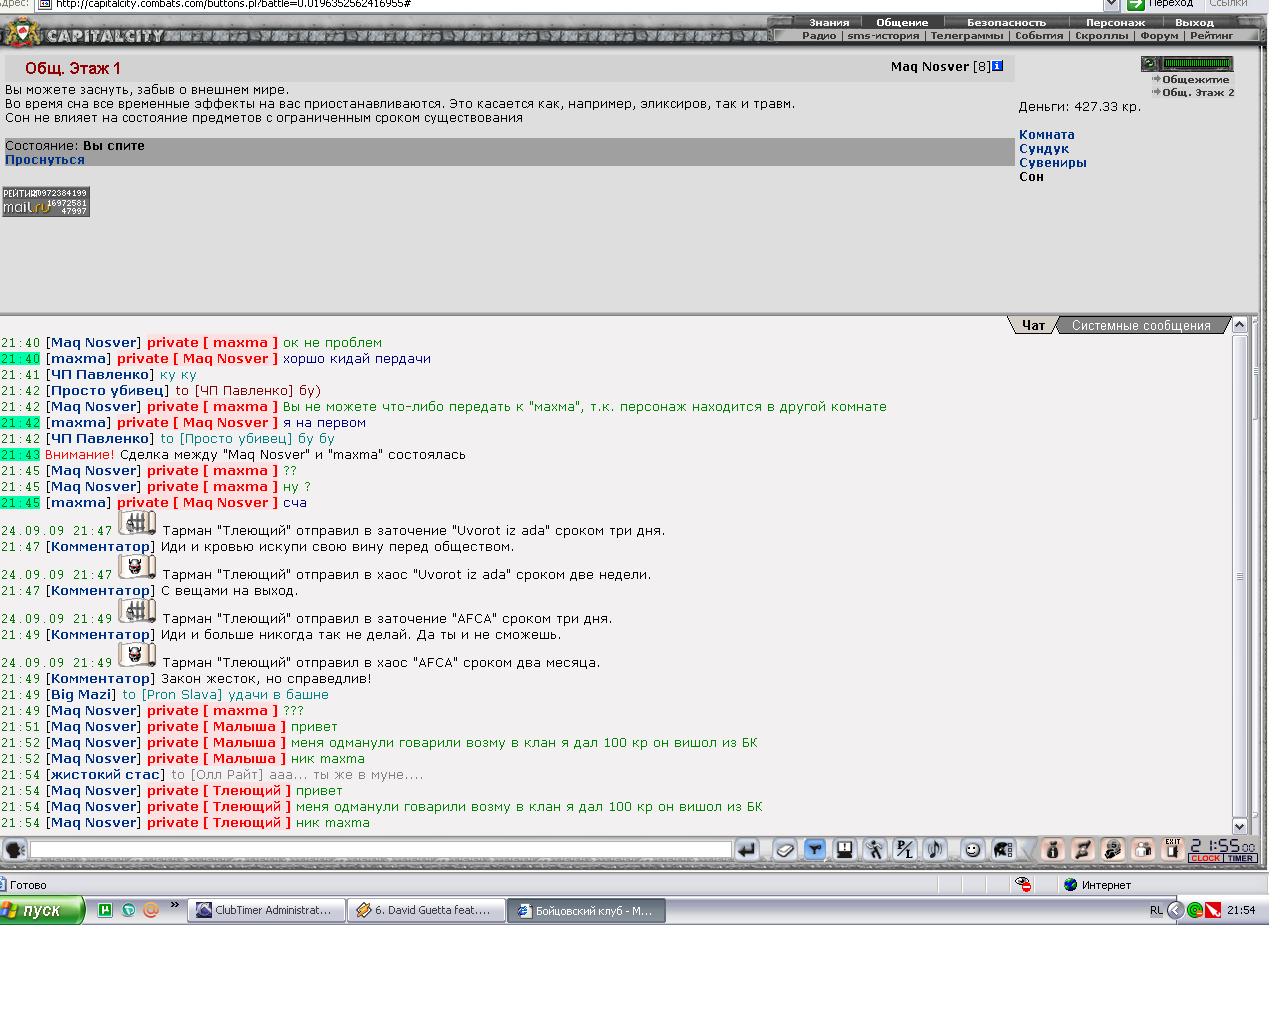The width and height of the screenshot is (1280, 1024).
Task: Click the Интернет zone globe in status bar
Action: click(1070, 884)
